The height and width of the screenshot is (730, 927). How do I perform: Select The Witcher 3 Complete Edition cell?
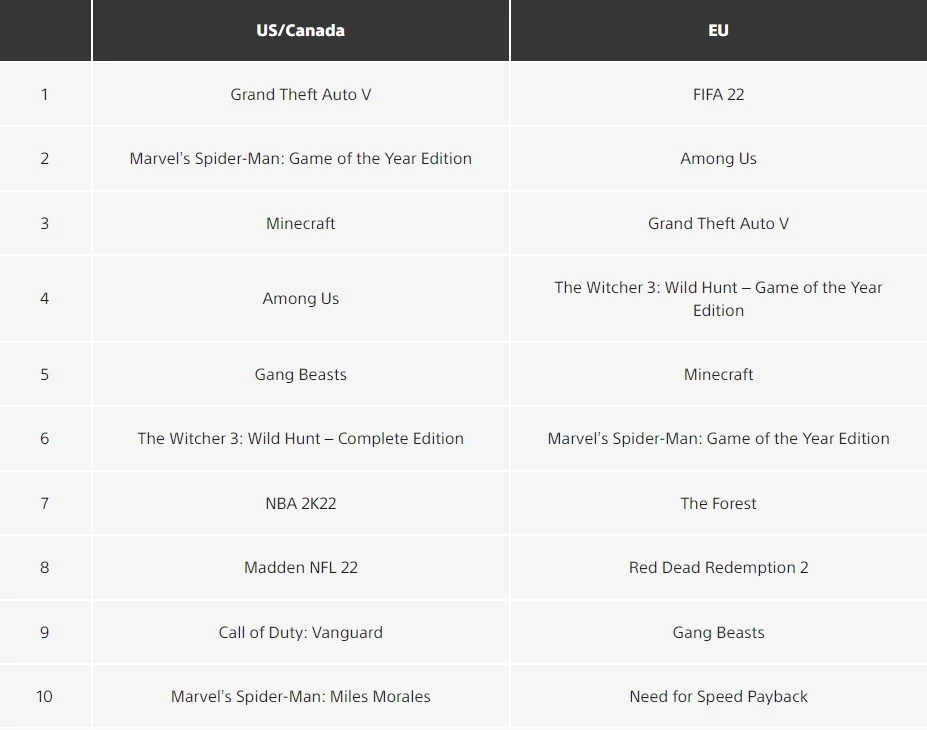click(300, 438)
